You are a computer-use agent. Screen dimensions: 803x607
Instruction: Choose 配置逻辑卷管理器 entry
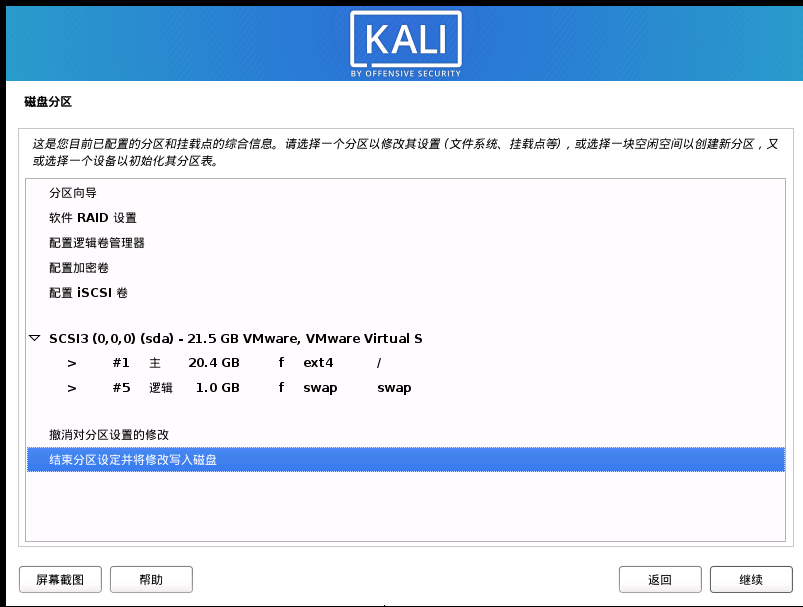(x=97, y=243)
